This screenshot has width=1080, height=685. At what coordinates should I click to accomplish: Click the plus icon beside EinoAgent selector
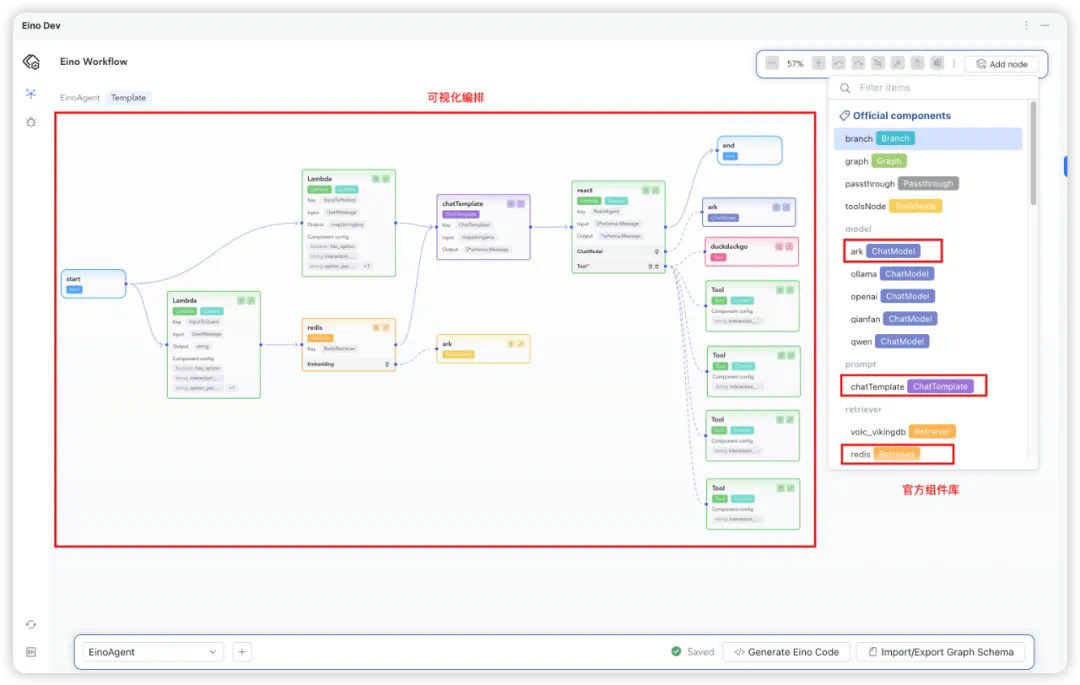click(x=242, y=652)
